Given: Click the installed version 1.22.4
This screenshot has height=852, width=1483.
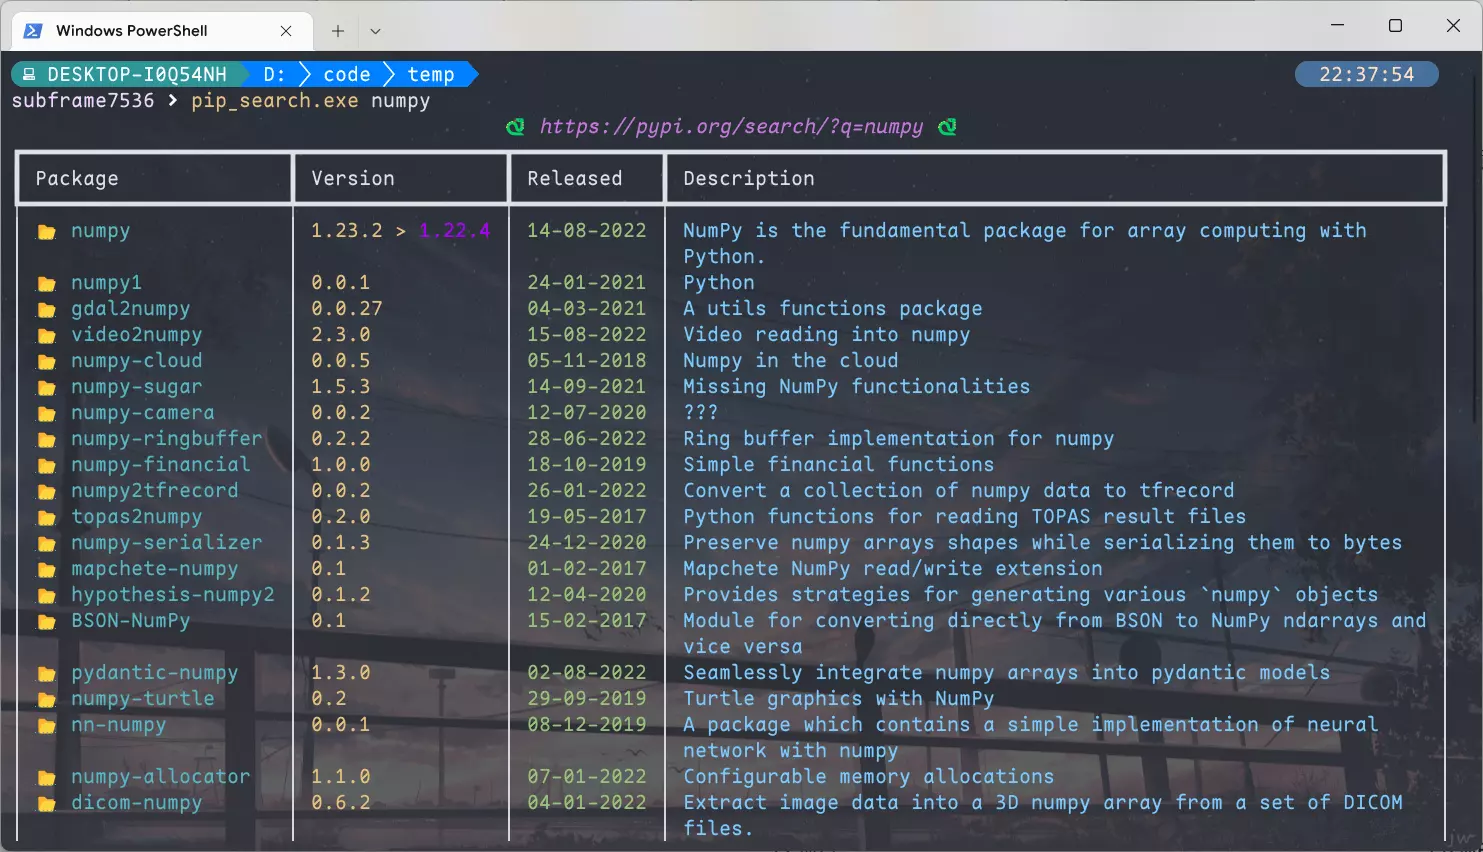Looking at the screenshot, I should tap(455, 230).
